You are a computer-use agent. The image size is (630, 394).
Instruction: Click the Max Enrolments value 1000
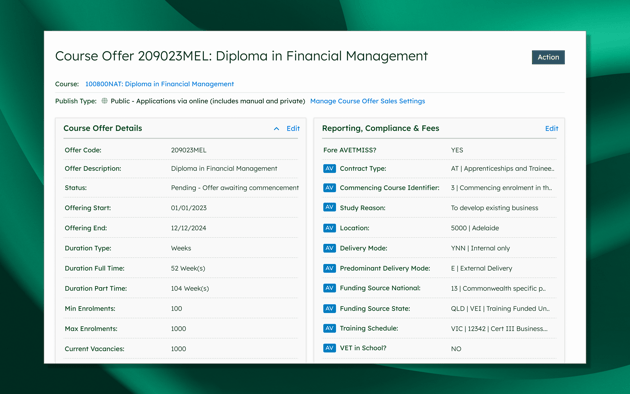click(178, 329)
